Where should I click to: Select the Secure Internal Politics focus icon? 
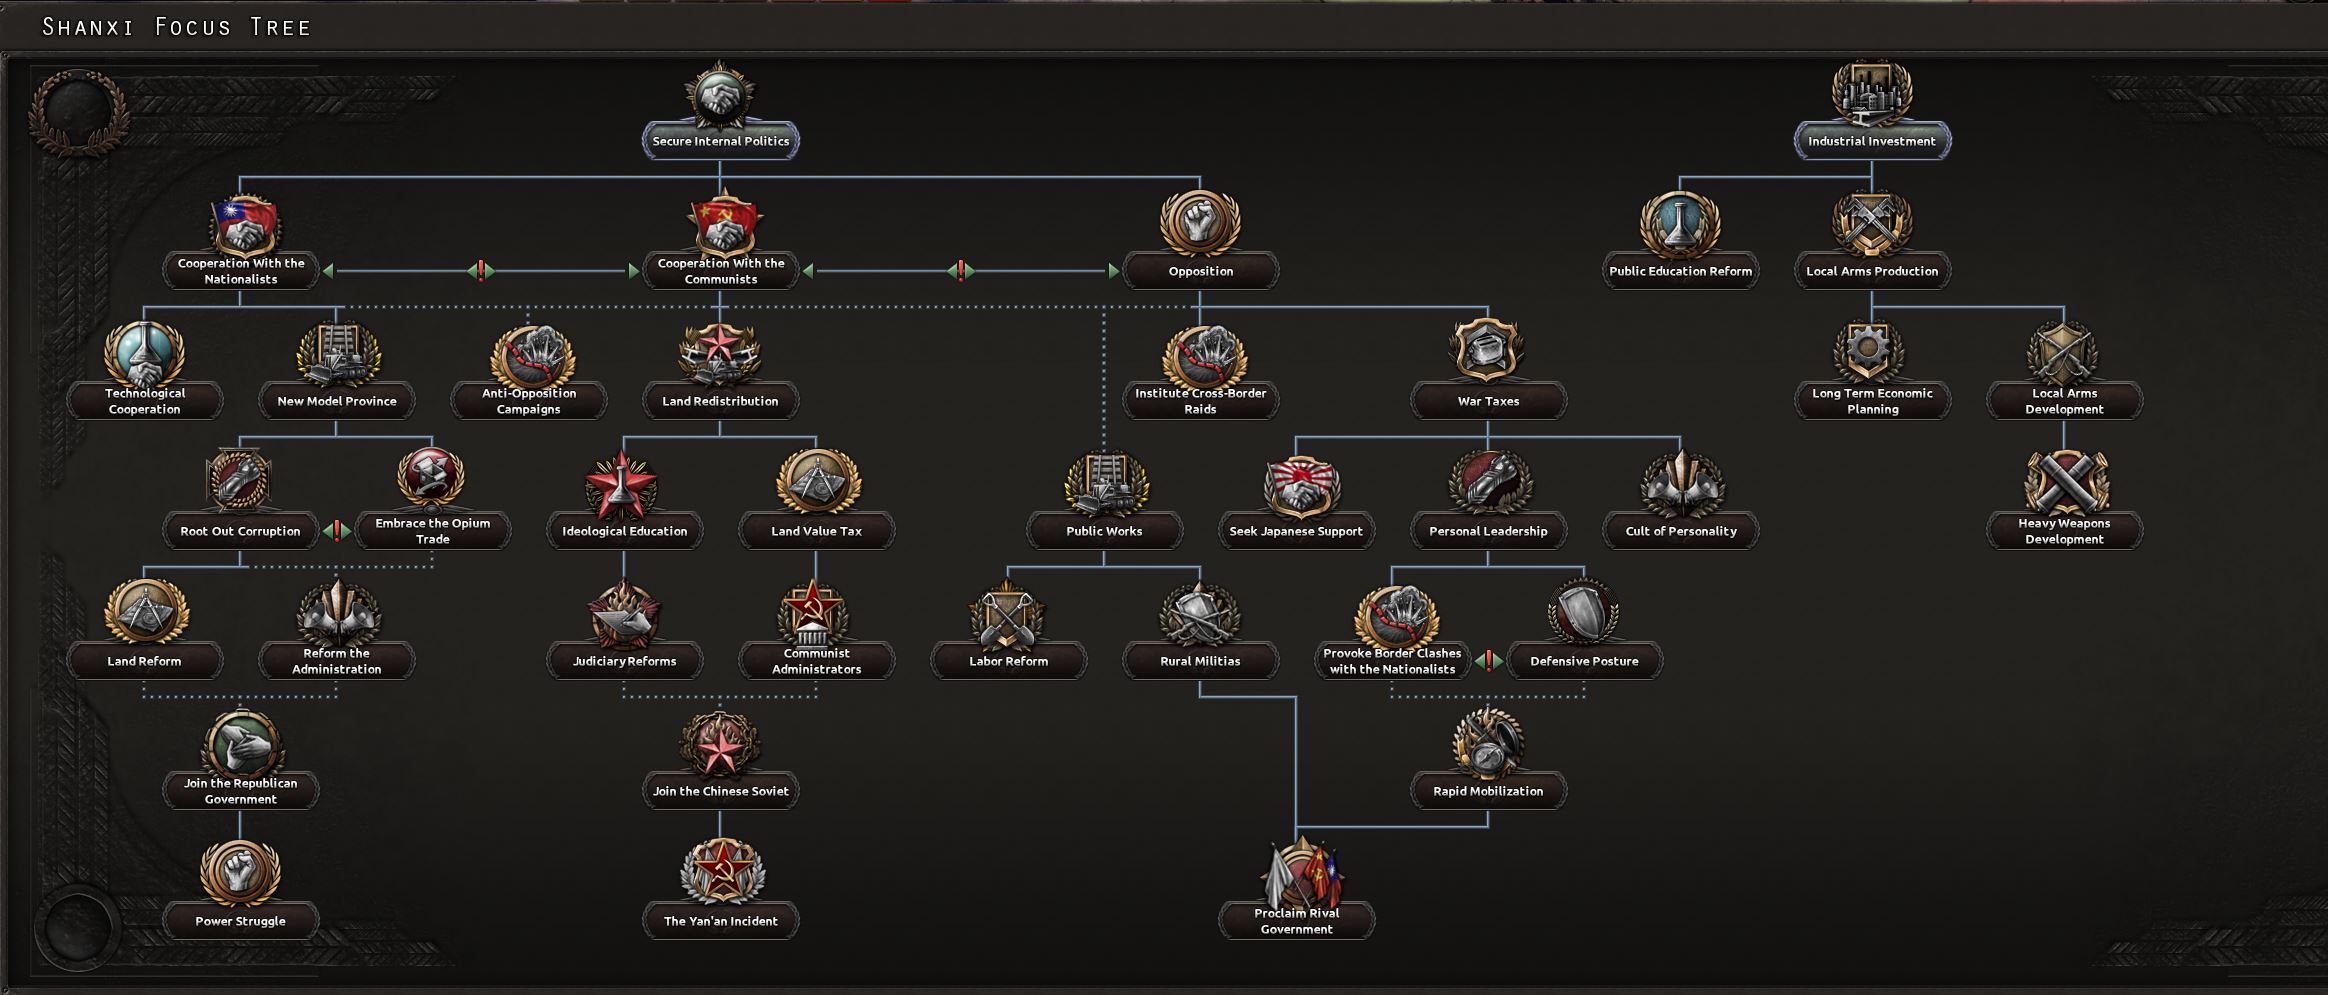tap(720, 94)
